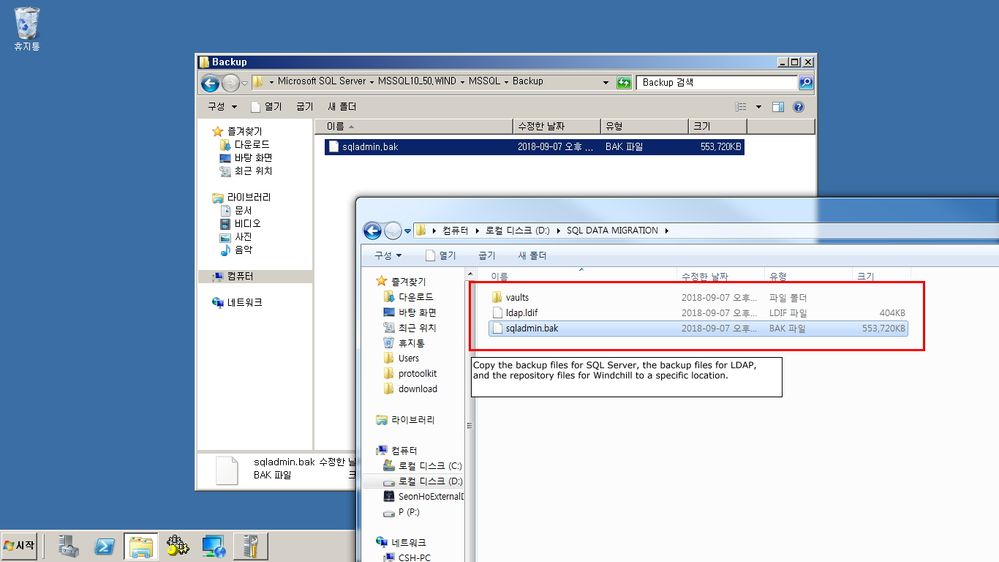Open 다운로드 in Backup window sidebar
999x562 pixels.
pos(245,145)
